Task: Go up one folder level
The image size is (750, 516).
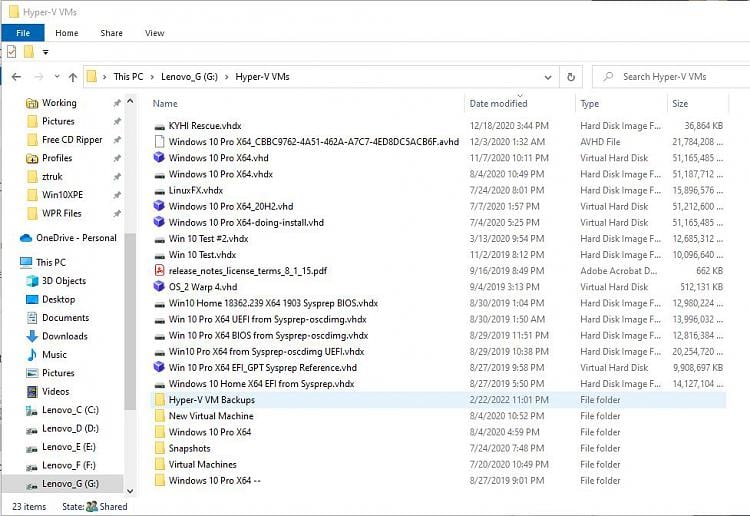Action: click(73, 77)
